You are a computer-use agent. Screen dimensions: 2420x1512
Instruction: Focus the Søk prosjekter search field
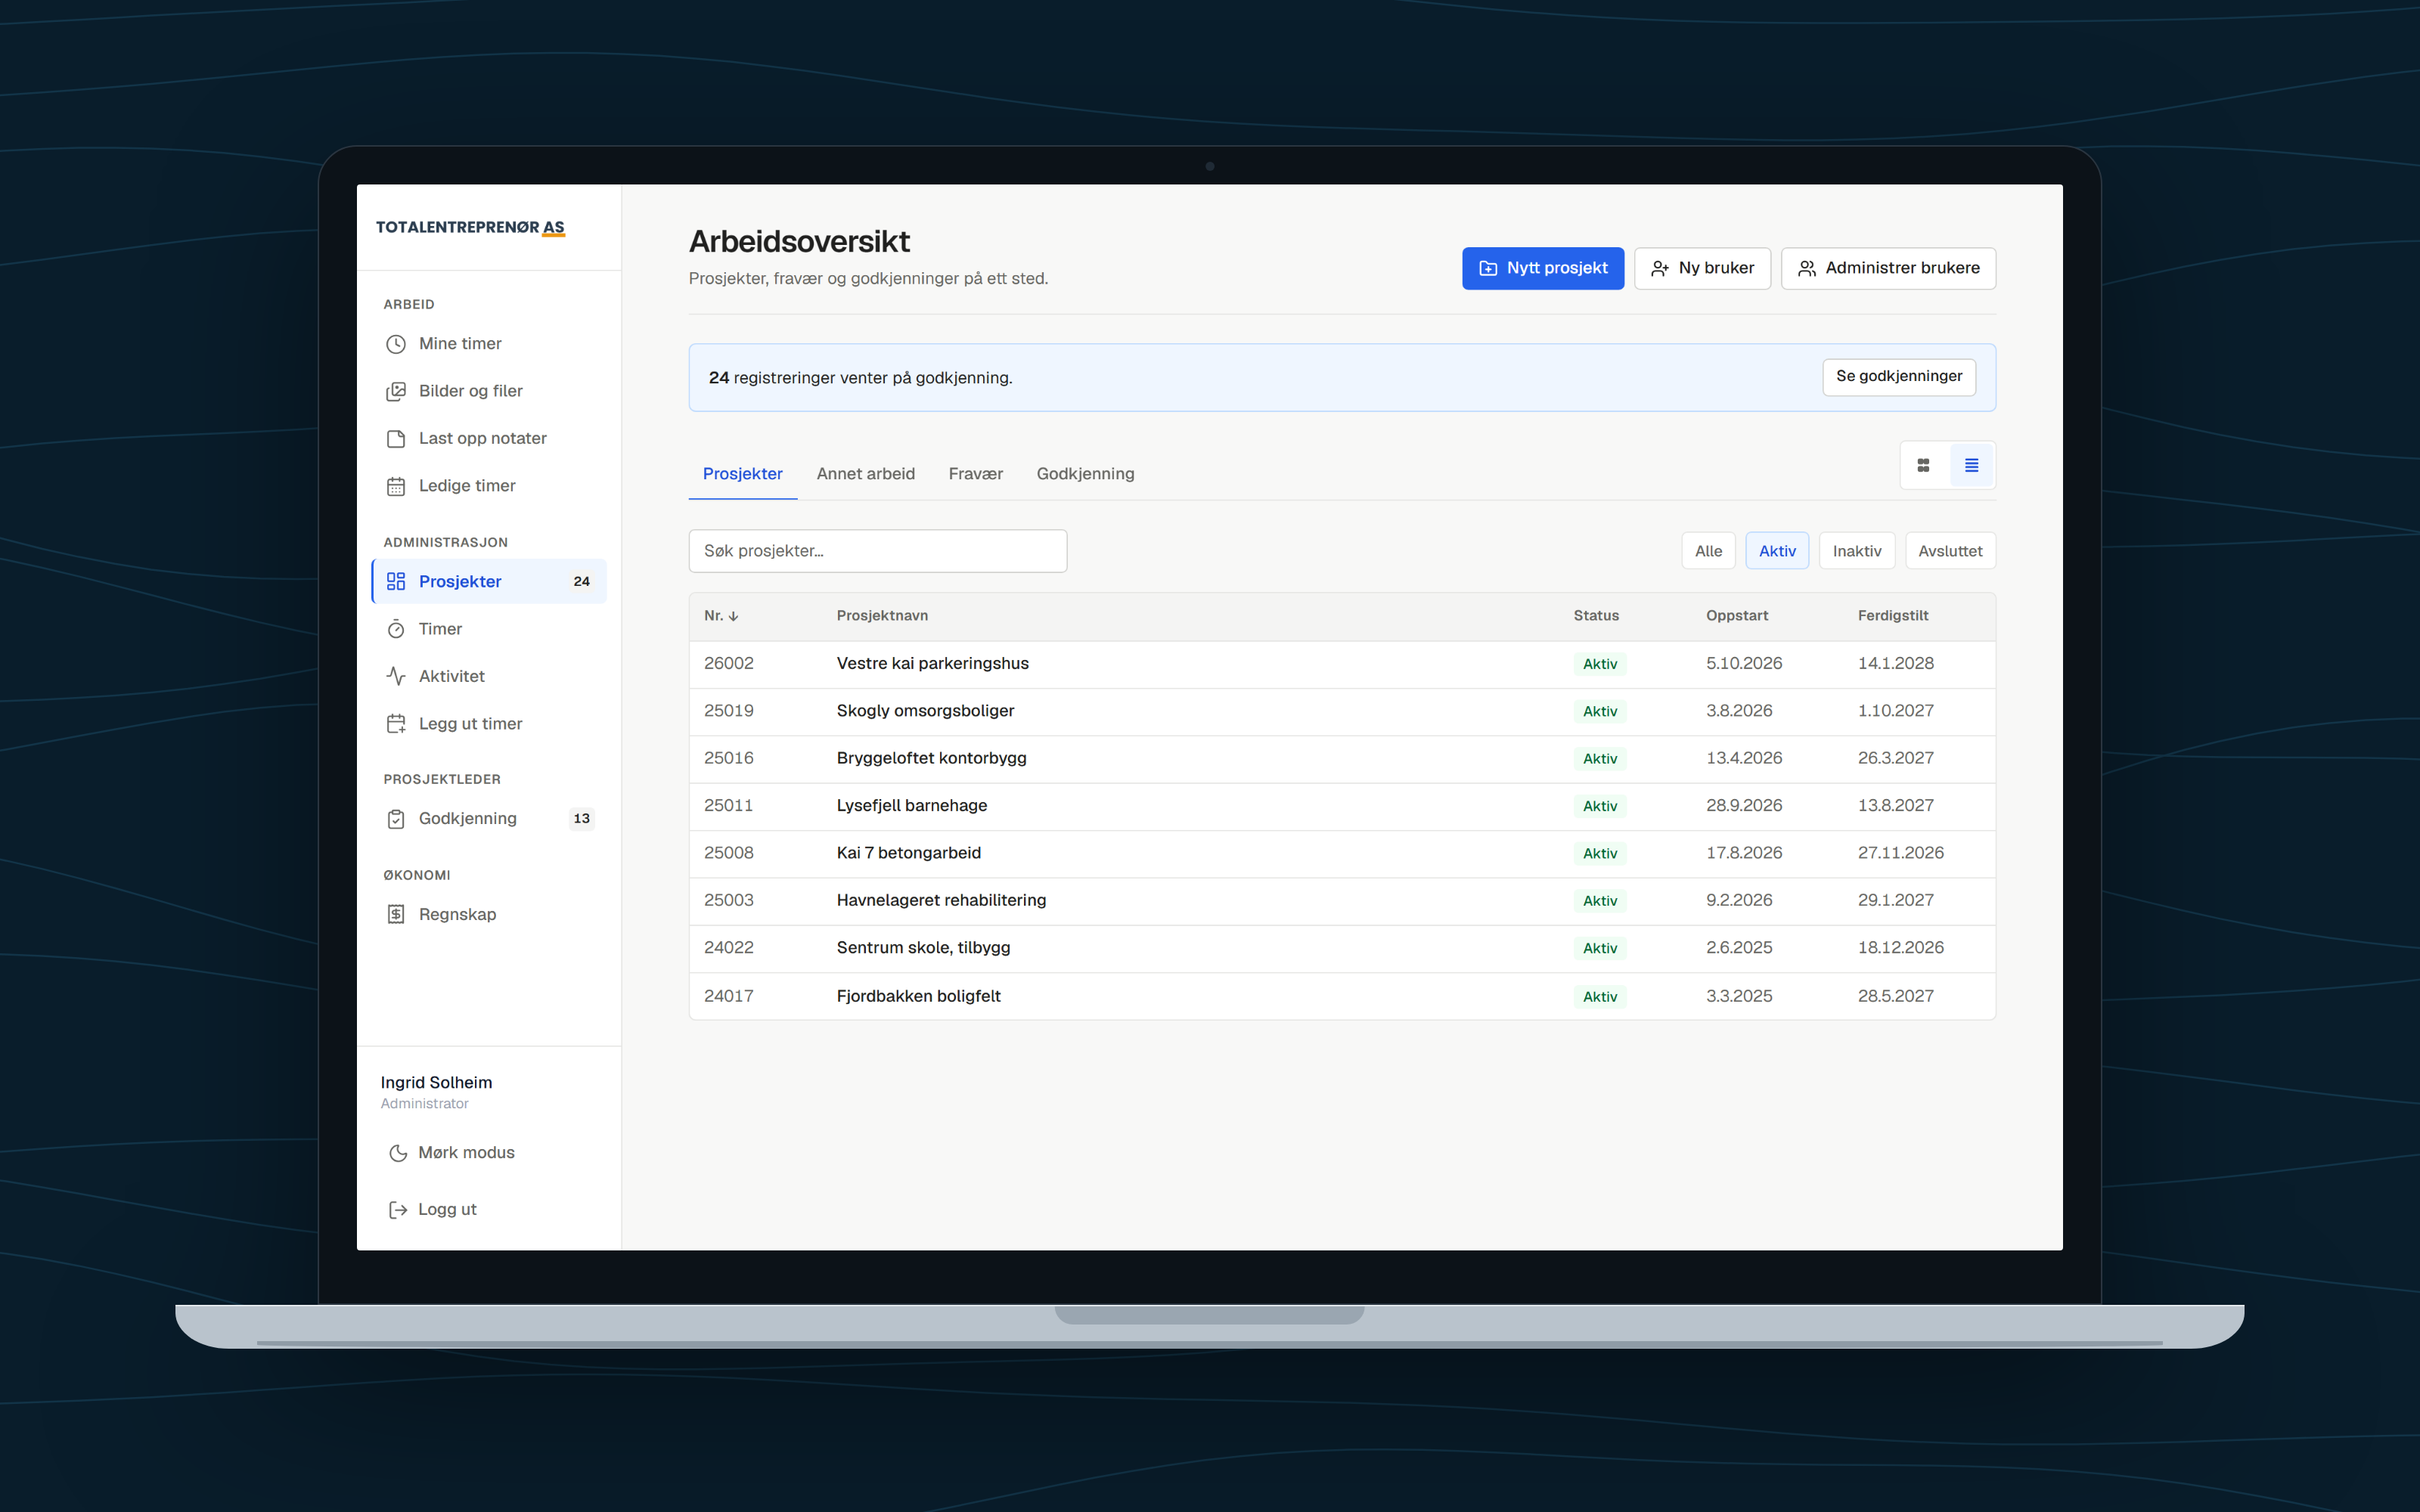pyautogui.click(x=877, y=551)
